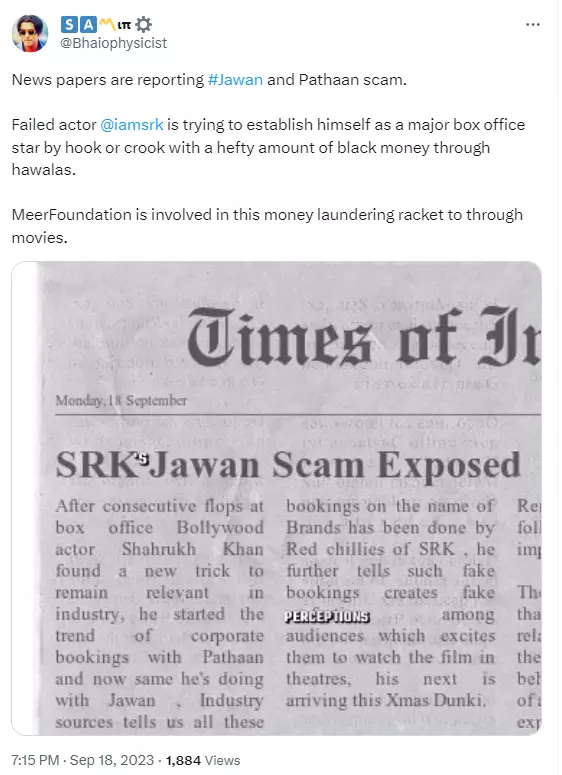Click the yellow M emoji in name
This screenshot has height=775, width=562.
tap(107, 23)
